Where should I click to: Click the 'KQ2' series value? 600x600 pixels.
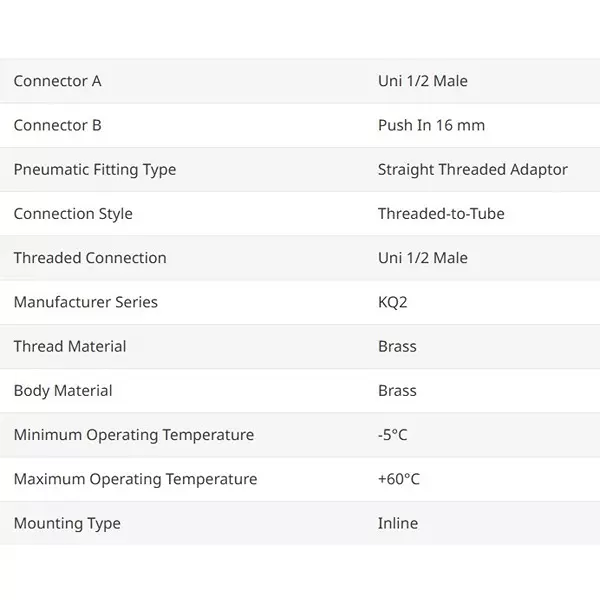coord(393,302)
